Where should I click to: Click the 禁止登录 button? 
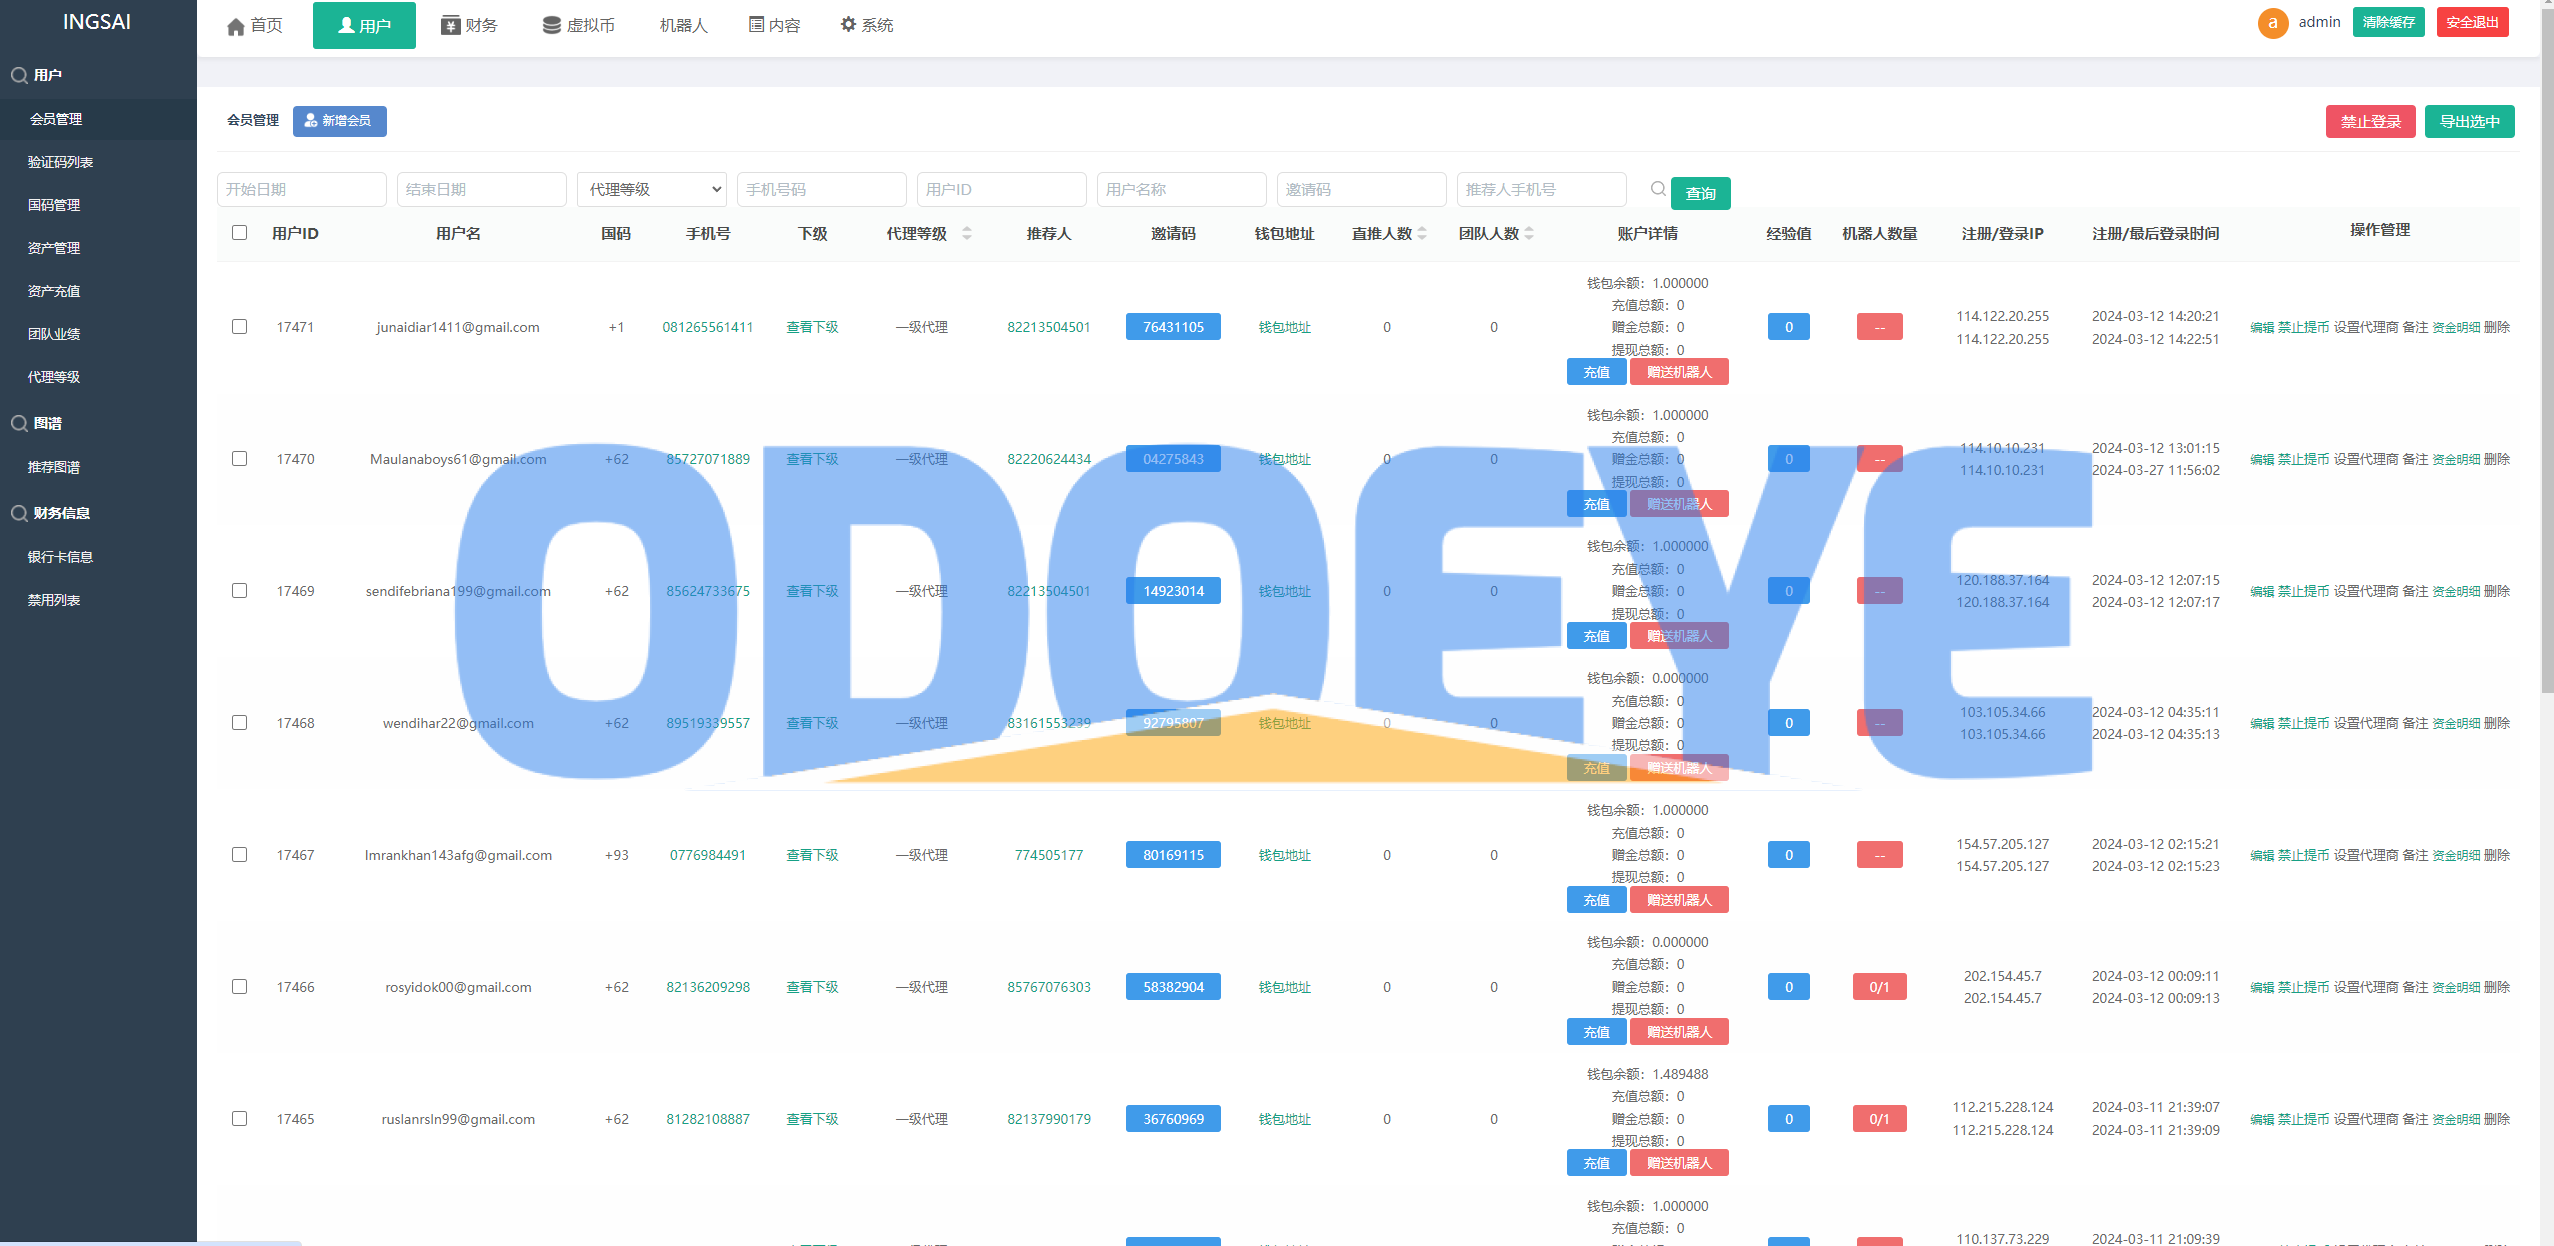(x=2370, y=122)
